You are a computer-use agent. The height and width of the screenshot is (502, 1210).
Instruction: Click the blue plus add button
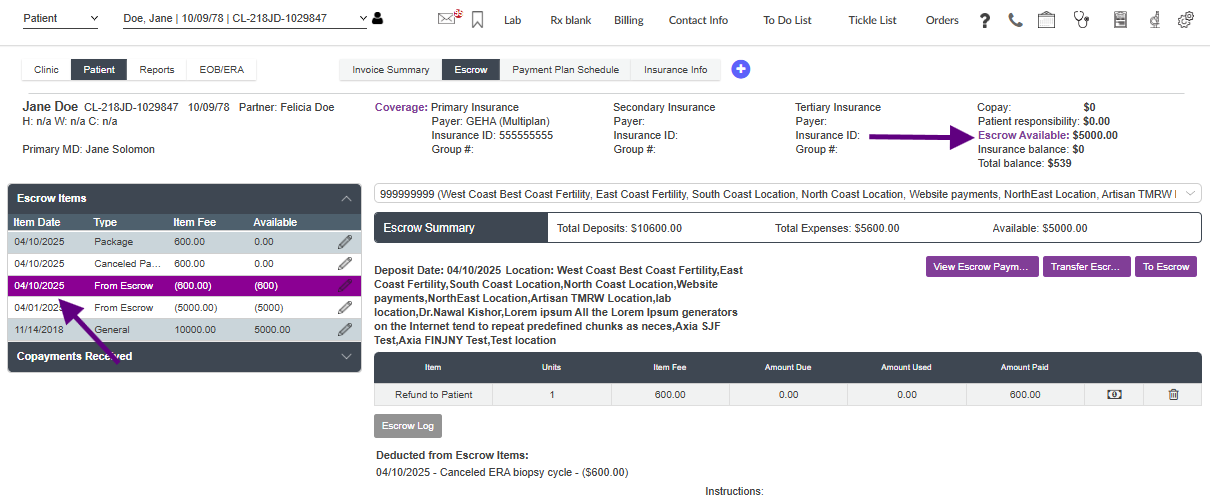[x=740, y=69]
